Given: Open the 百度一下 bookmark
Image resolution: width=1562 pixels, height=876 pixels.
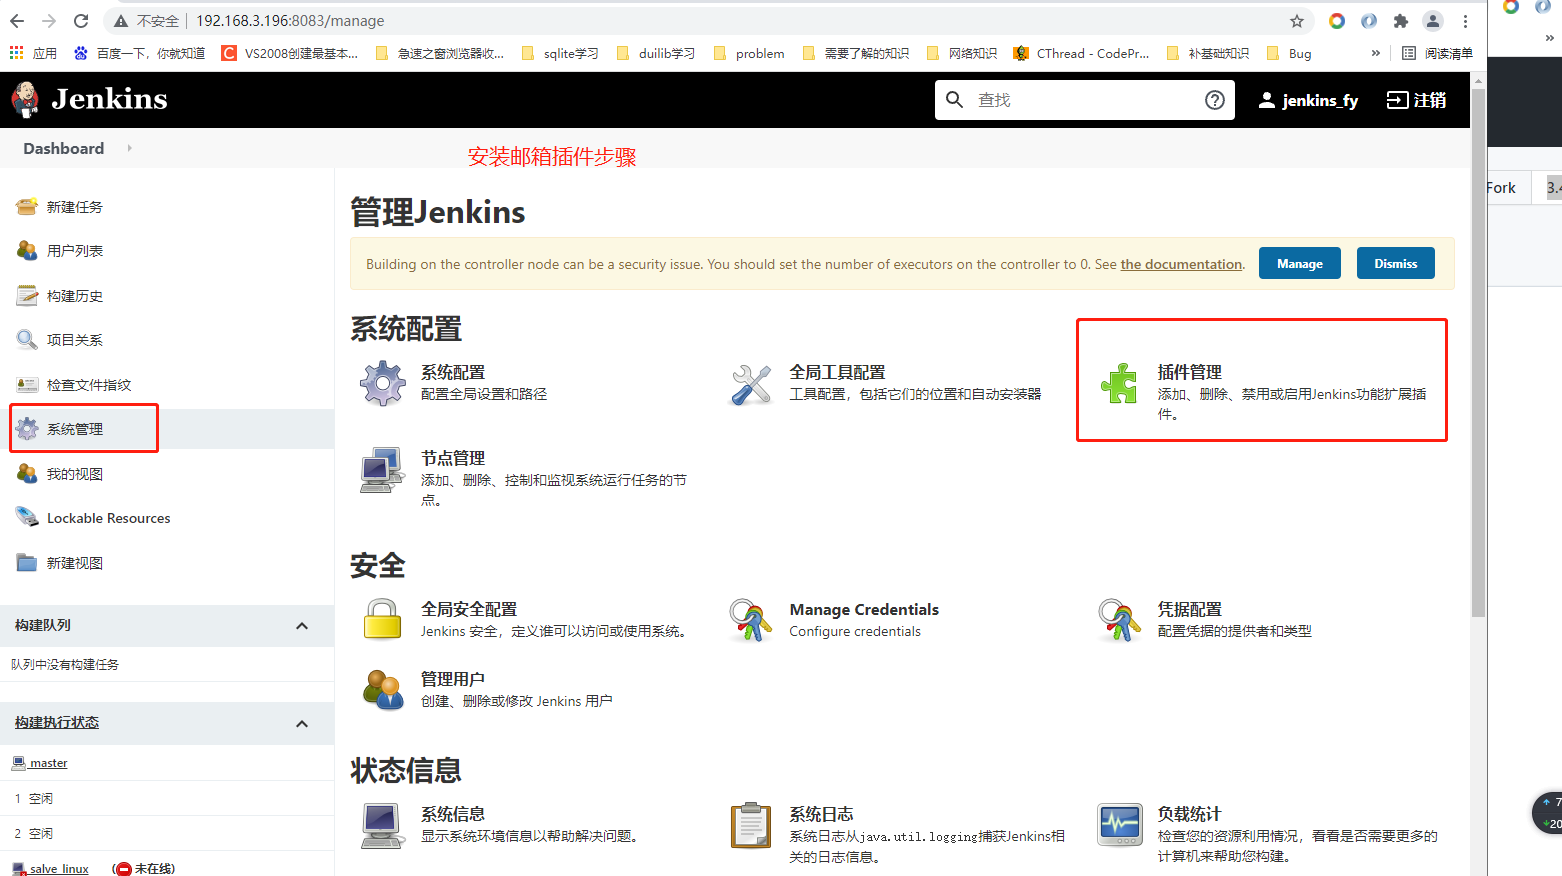Looking at the screenshot, I should pos(139,53).
